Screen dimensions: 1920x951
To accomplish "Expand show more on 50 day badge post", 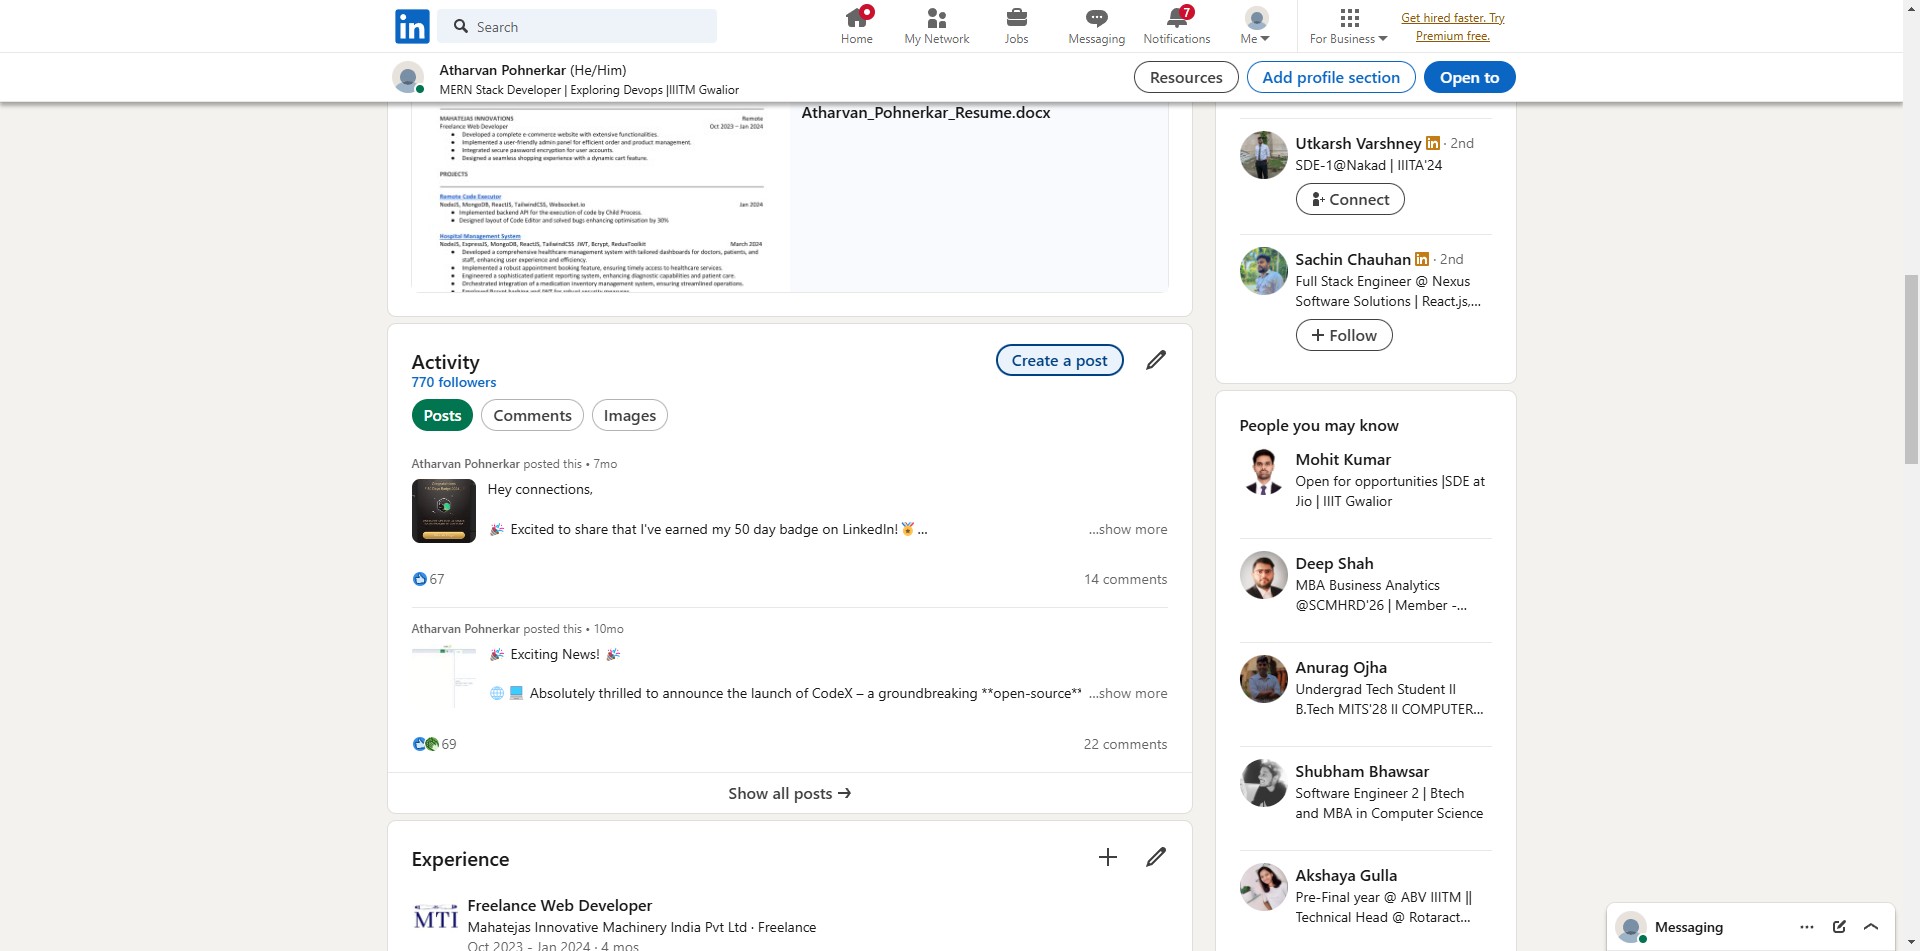I will (x=1127, y=529).
